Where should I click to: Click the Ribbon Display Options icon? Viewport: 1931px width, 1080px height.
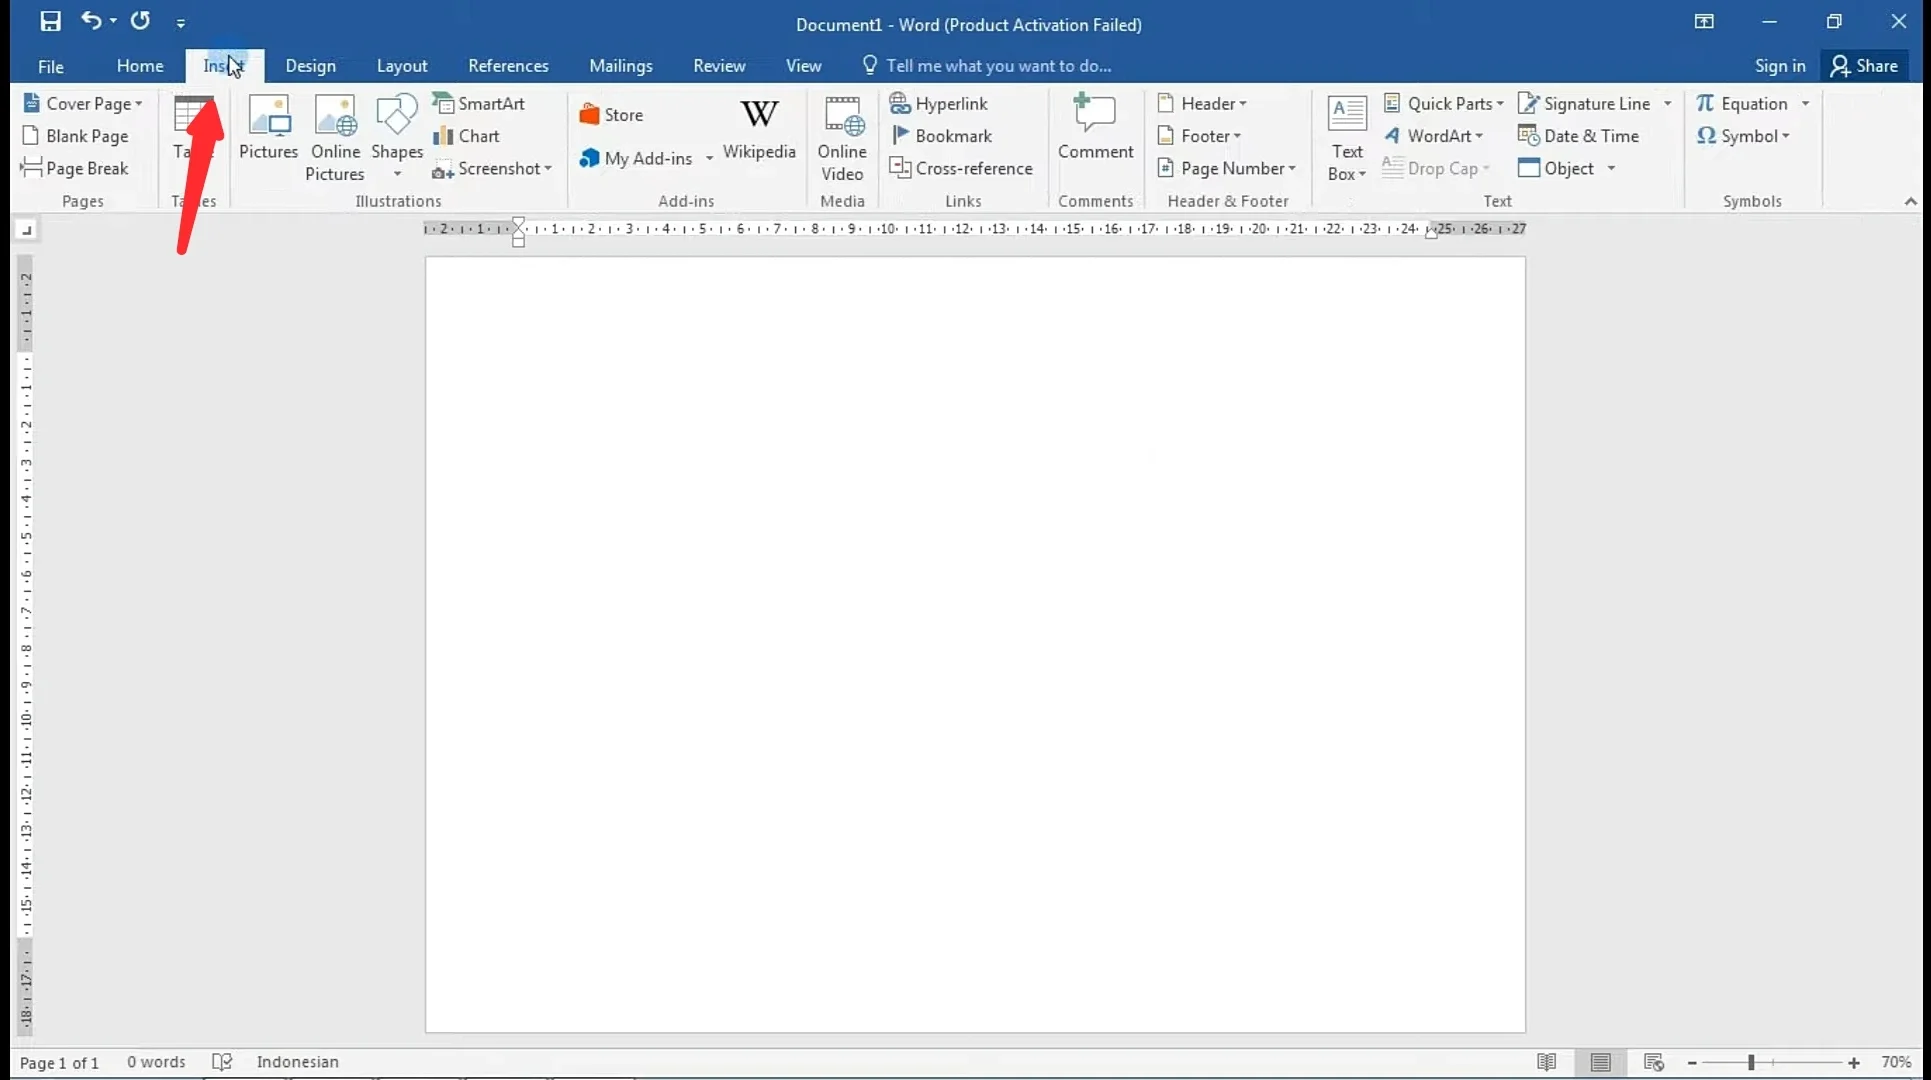(x=1704, y=22)
